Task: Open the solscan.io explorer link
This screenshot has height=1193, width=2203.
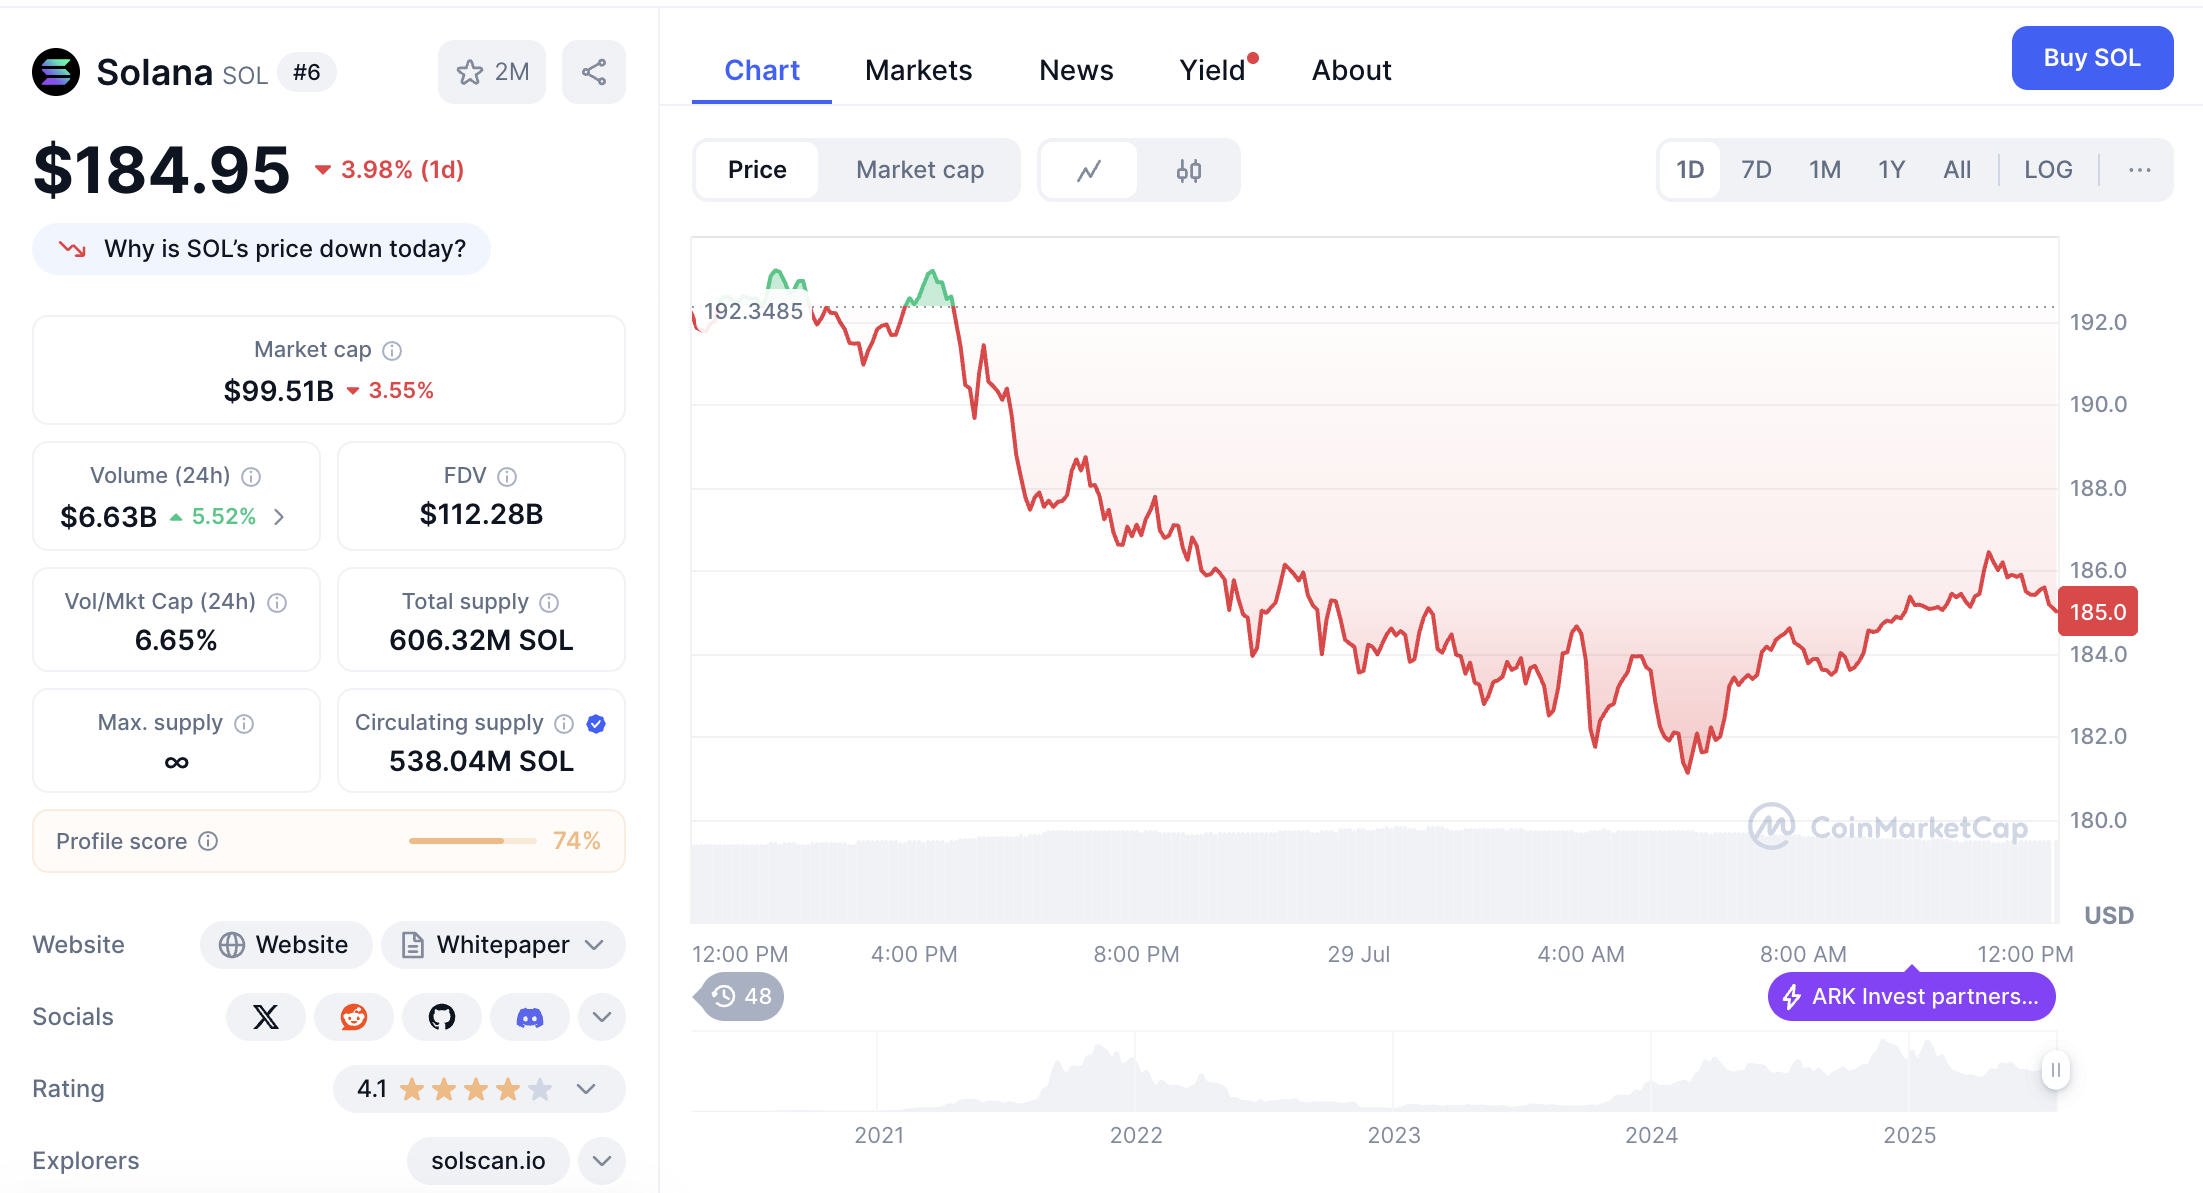Action: point(488,1161)
